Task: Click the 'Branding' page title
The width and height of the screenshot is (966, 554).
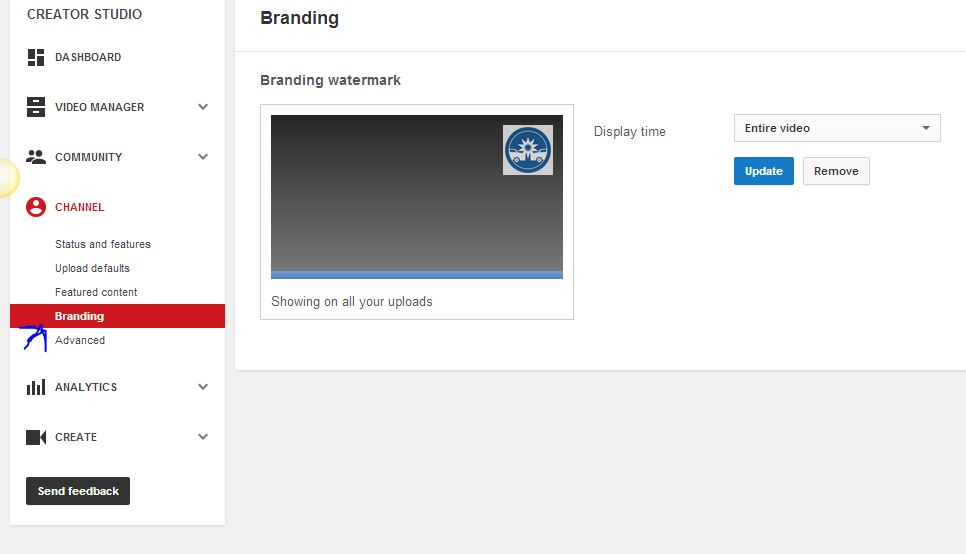Action: (x=299, y=18)
